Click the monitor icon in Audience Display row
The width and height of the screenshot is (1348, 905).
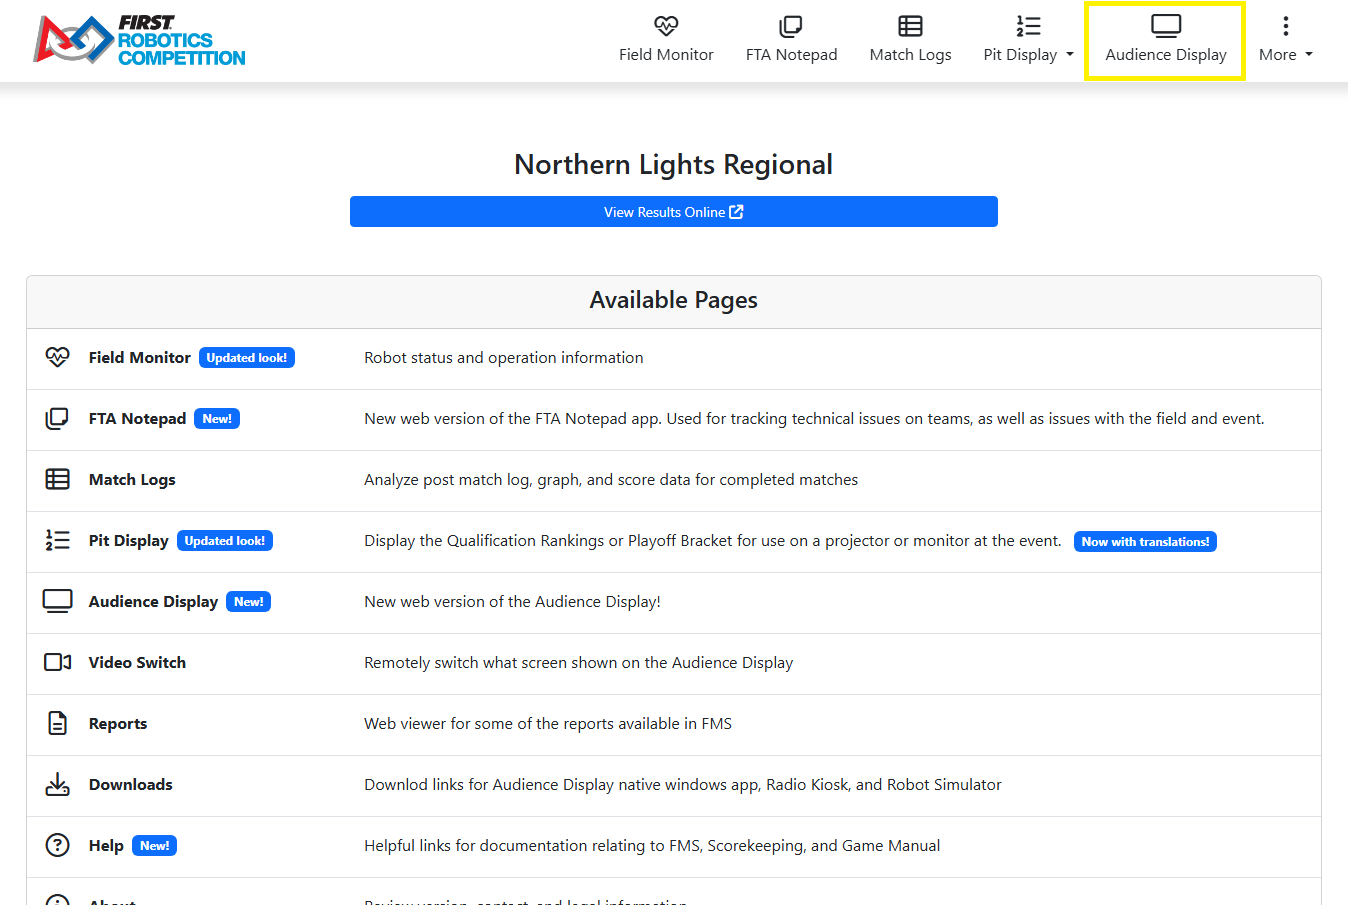tap(58, 601)
